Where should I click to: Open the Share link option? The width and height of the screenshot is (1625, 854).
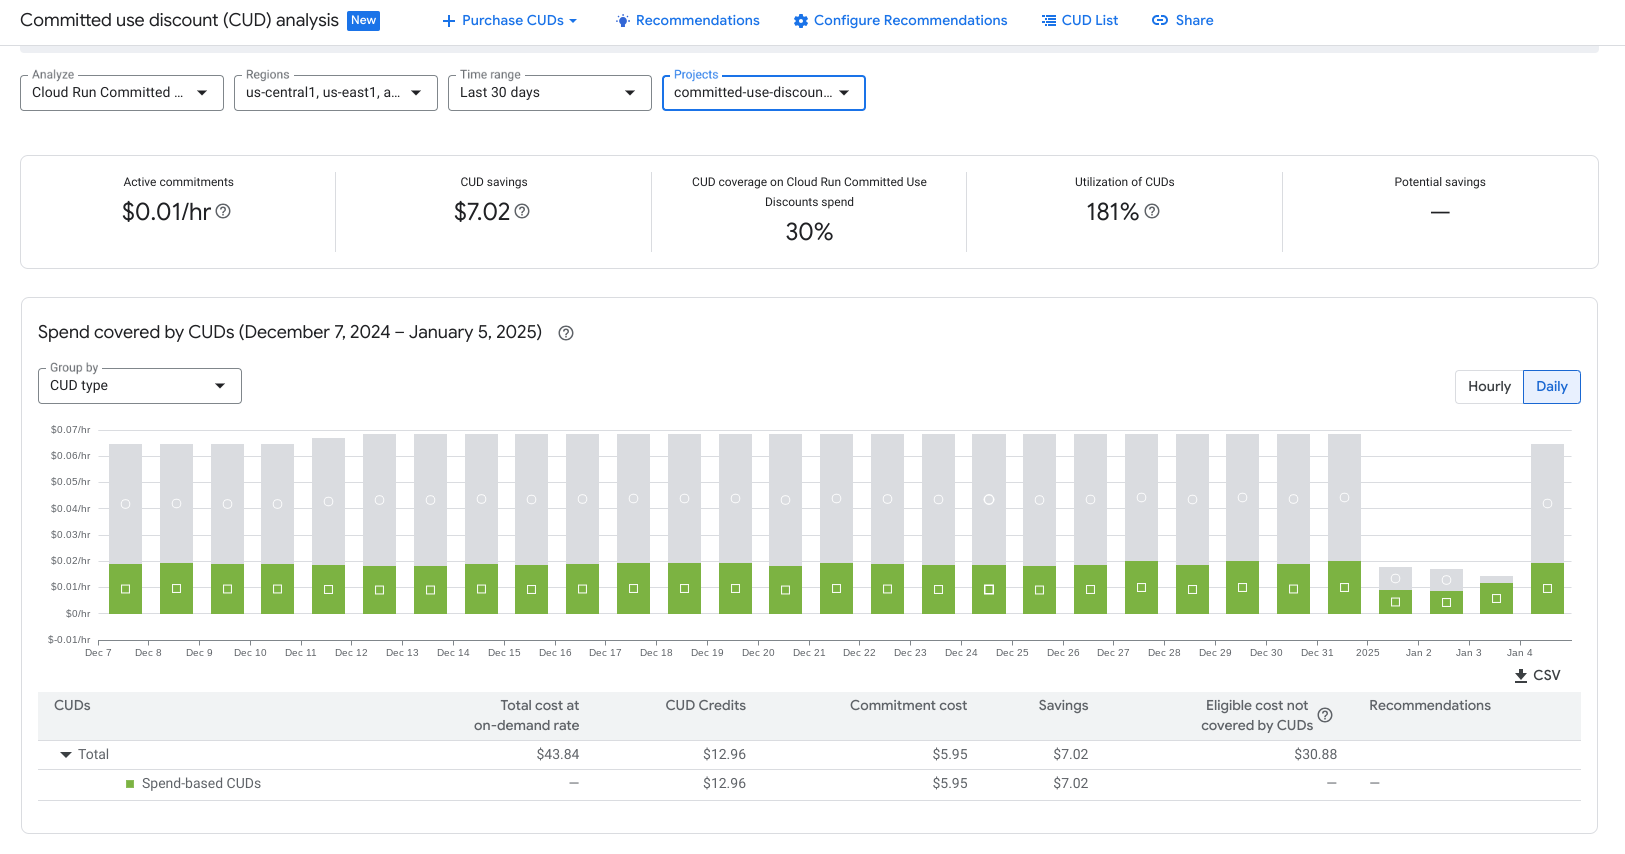click(x=1182, y=20)
